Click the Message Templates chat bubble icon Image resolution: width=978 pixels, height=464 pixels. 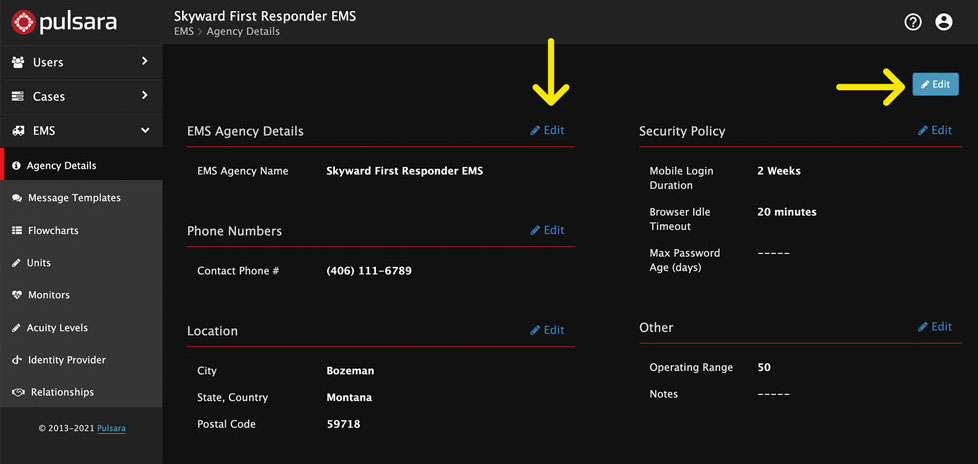(17, 198)
